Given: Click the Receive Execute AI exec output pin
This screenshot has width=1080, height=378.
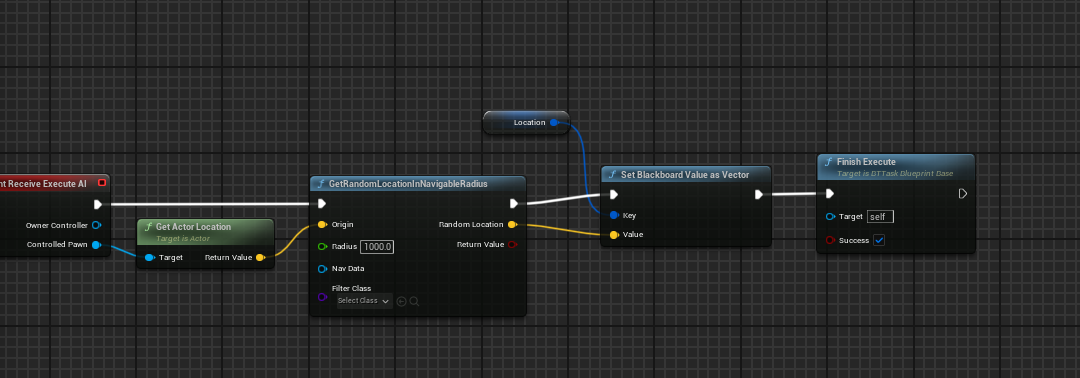Looking at the screenshot, I should click(x=98, y=204).
